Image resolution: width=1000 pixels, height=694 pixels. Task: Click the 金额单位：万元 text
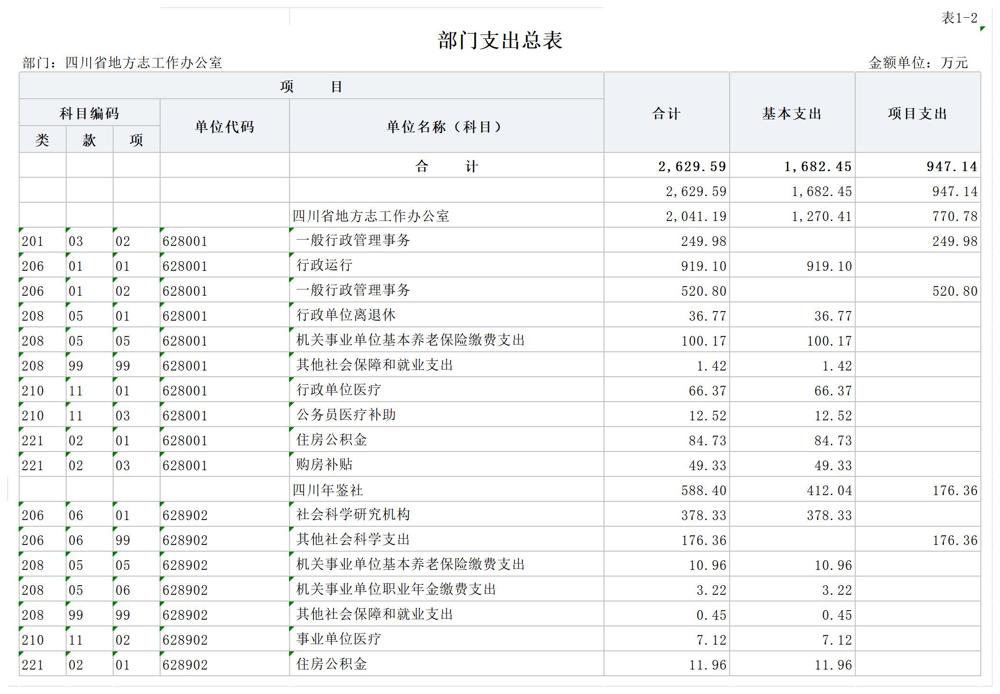[x=918, y=63]
